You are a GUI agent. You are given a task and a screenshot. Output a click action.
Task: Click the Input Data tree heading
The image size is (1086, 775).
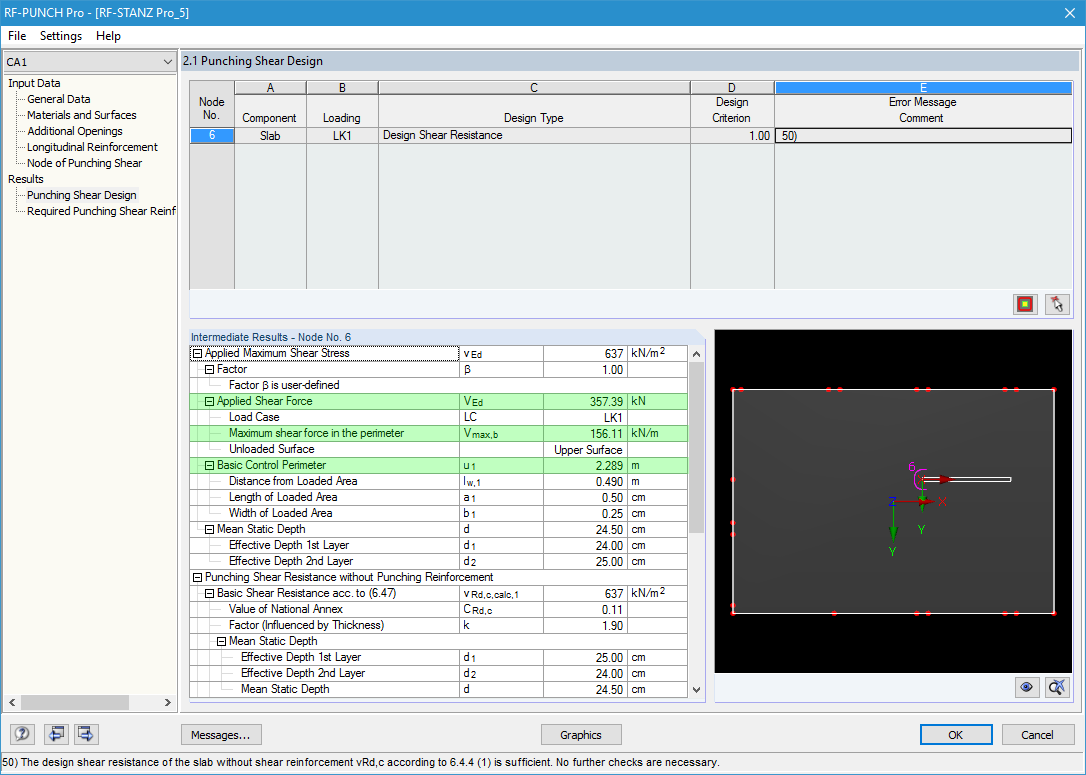[x=34, y=83]
